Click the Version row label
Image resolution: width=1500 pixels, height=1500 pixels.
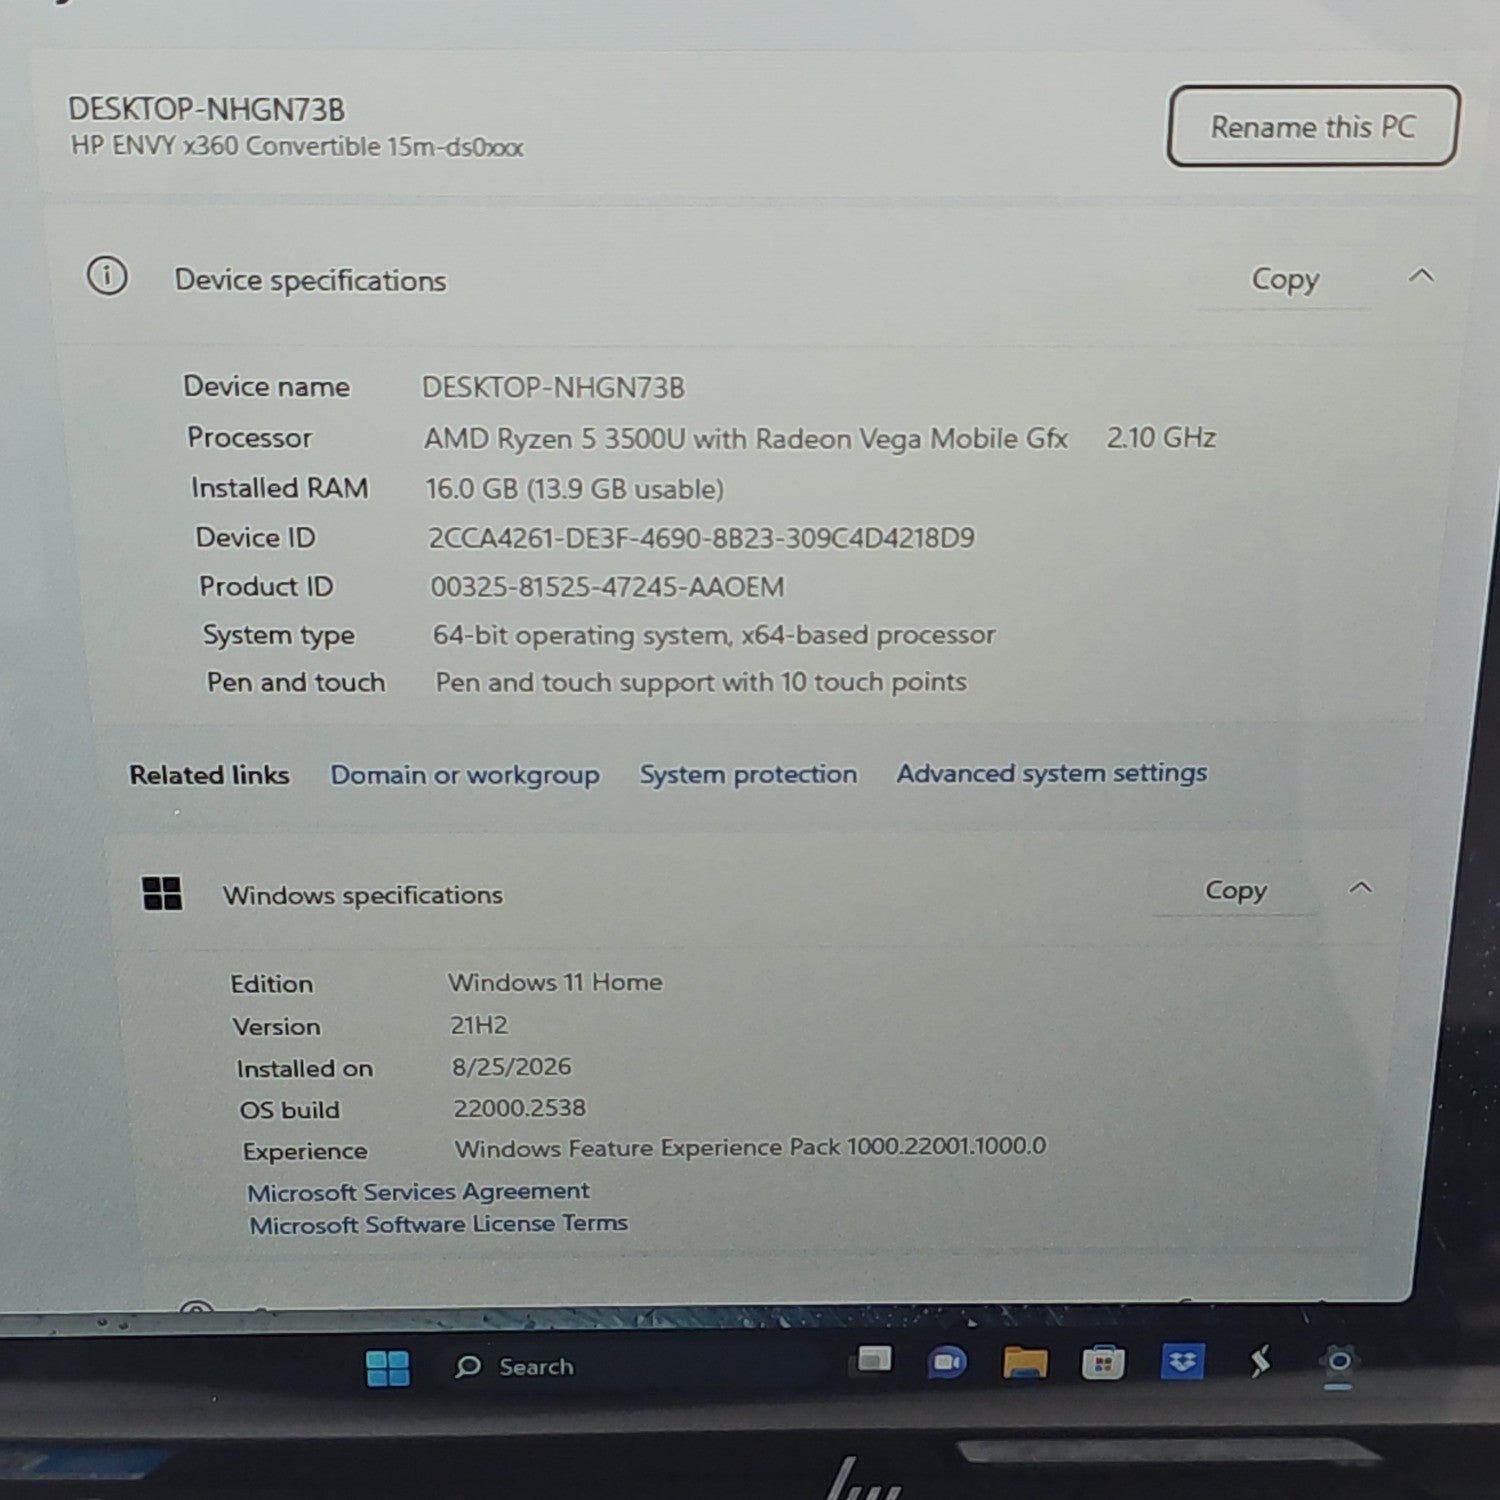point(276,1027)
